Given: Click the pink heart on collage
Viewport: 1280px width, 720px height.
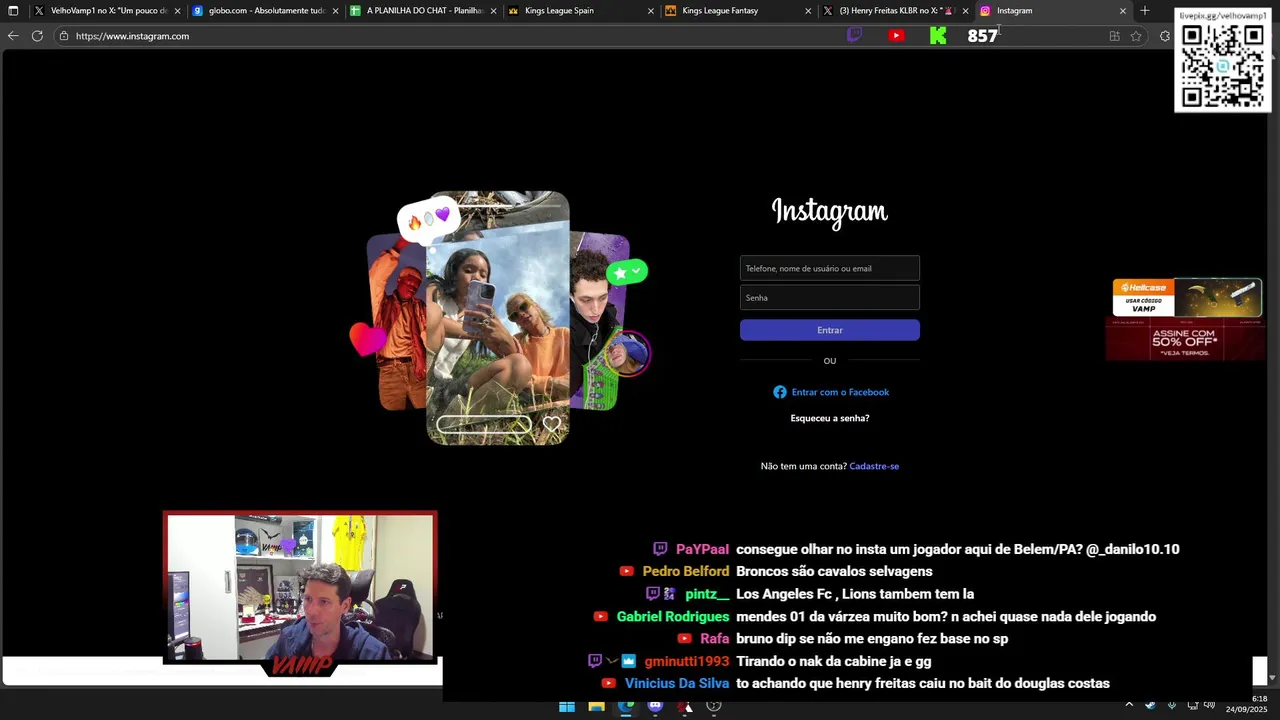Looking at the screenshot, I should pos(368,339).
